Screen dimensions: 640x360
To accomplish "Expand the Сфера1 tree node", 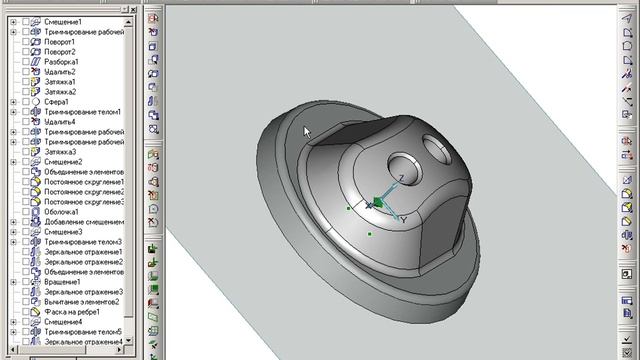I will coord(13,102).
